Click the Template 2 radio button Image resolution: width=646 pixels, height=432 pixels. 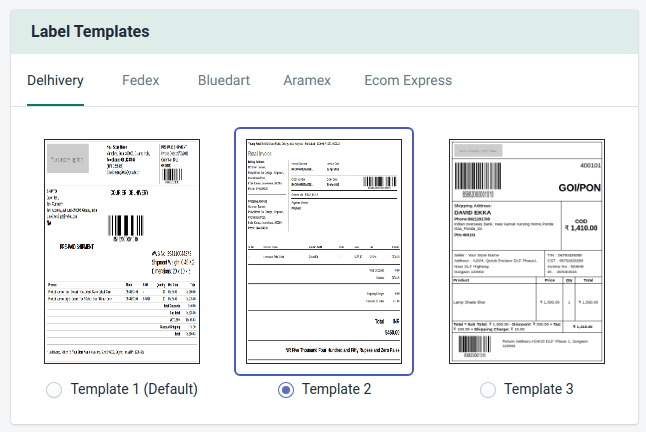pyautogui.click(x=286, y=389)
